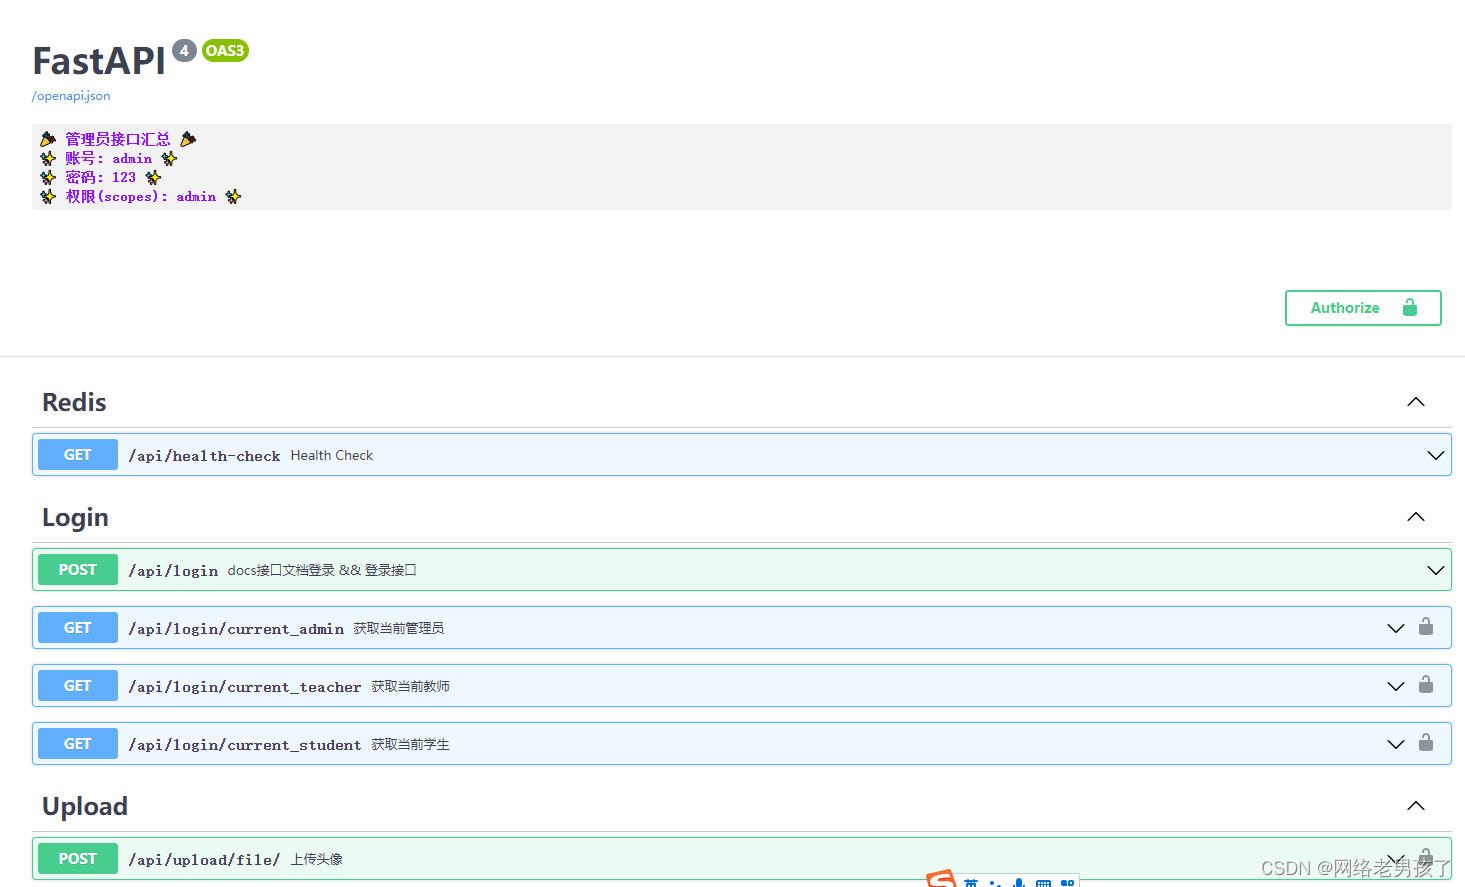The image size is (1465, 887).
Task: Click the POST badge of /api/login
Action: point(78,570)
